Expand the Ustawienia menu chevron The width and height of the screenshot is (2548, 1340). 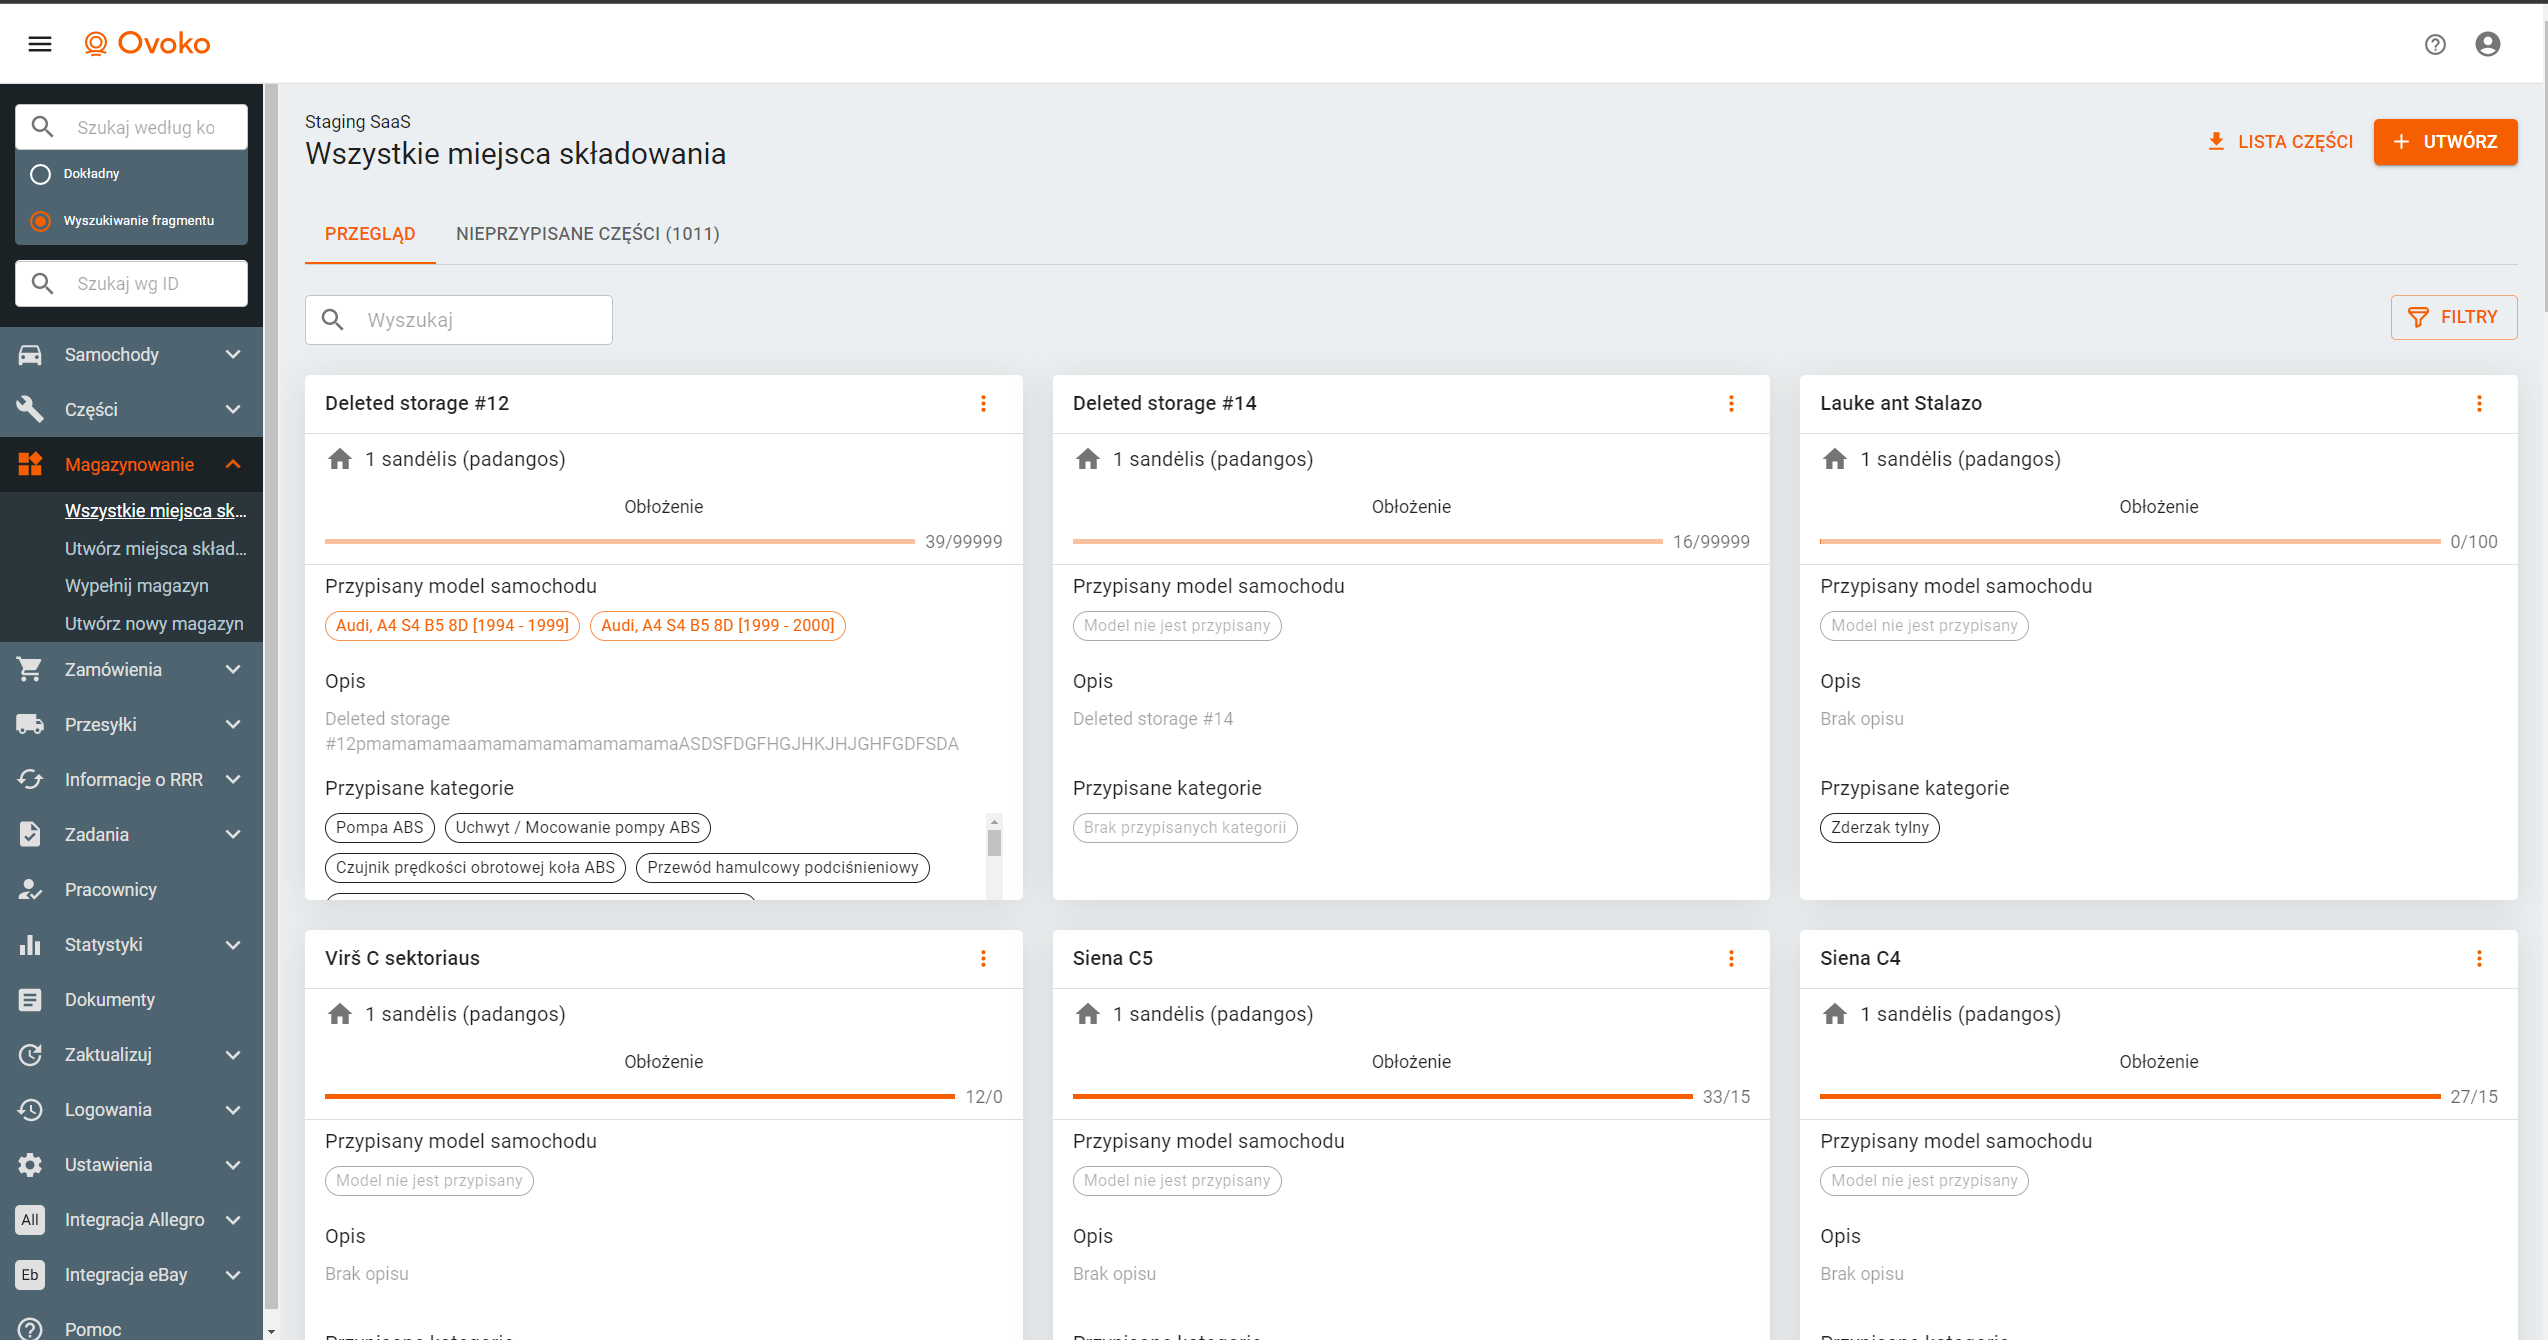point(233,1165)
